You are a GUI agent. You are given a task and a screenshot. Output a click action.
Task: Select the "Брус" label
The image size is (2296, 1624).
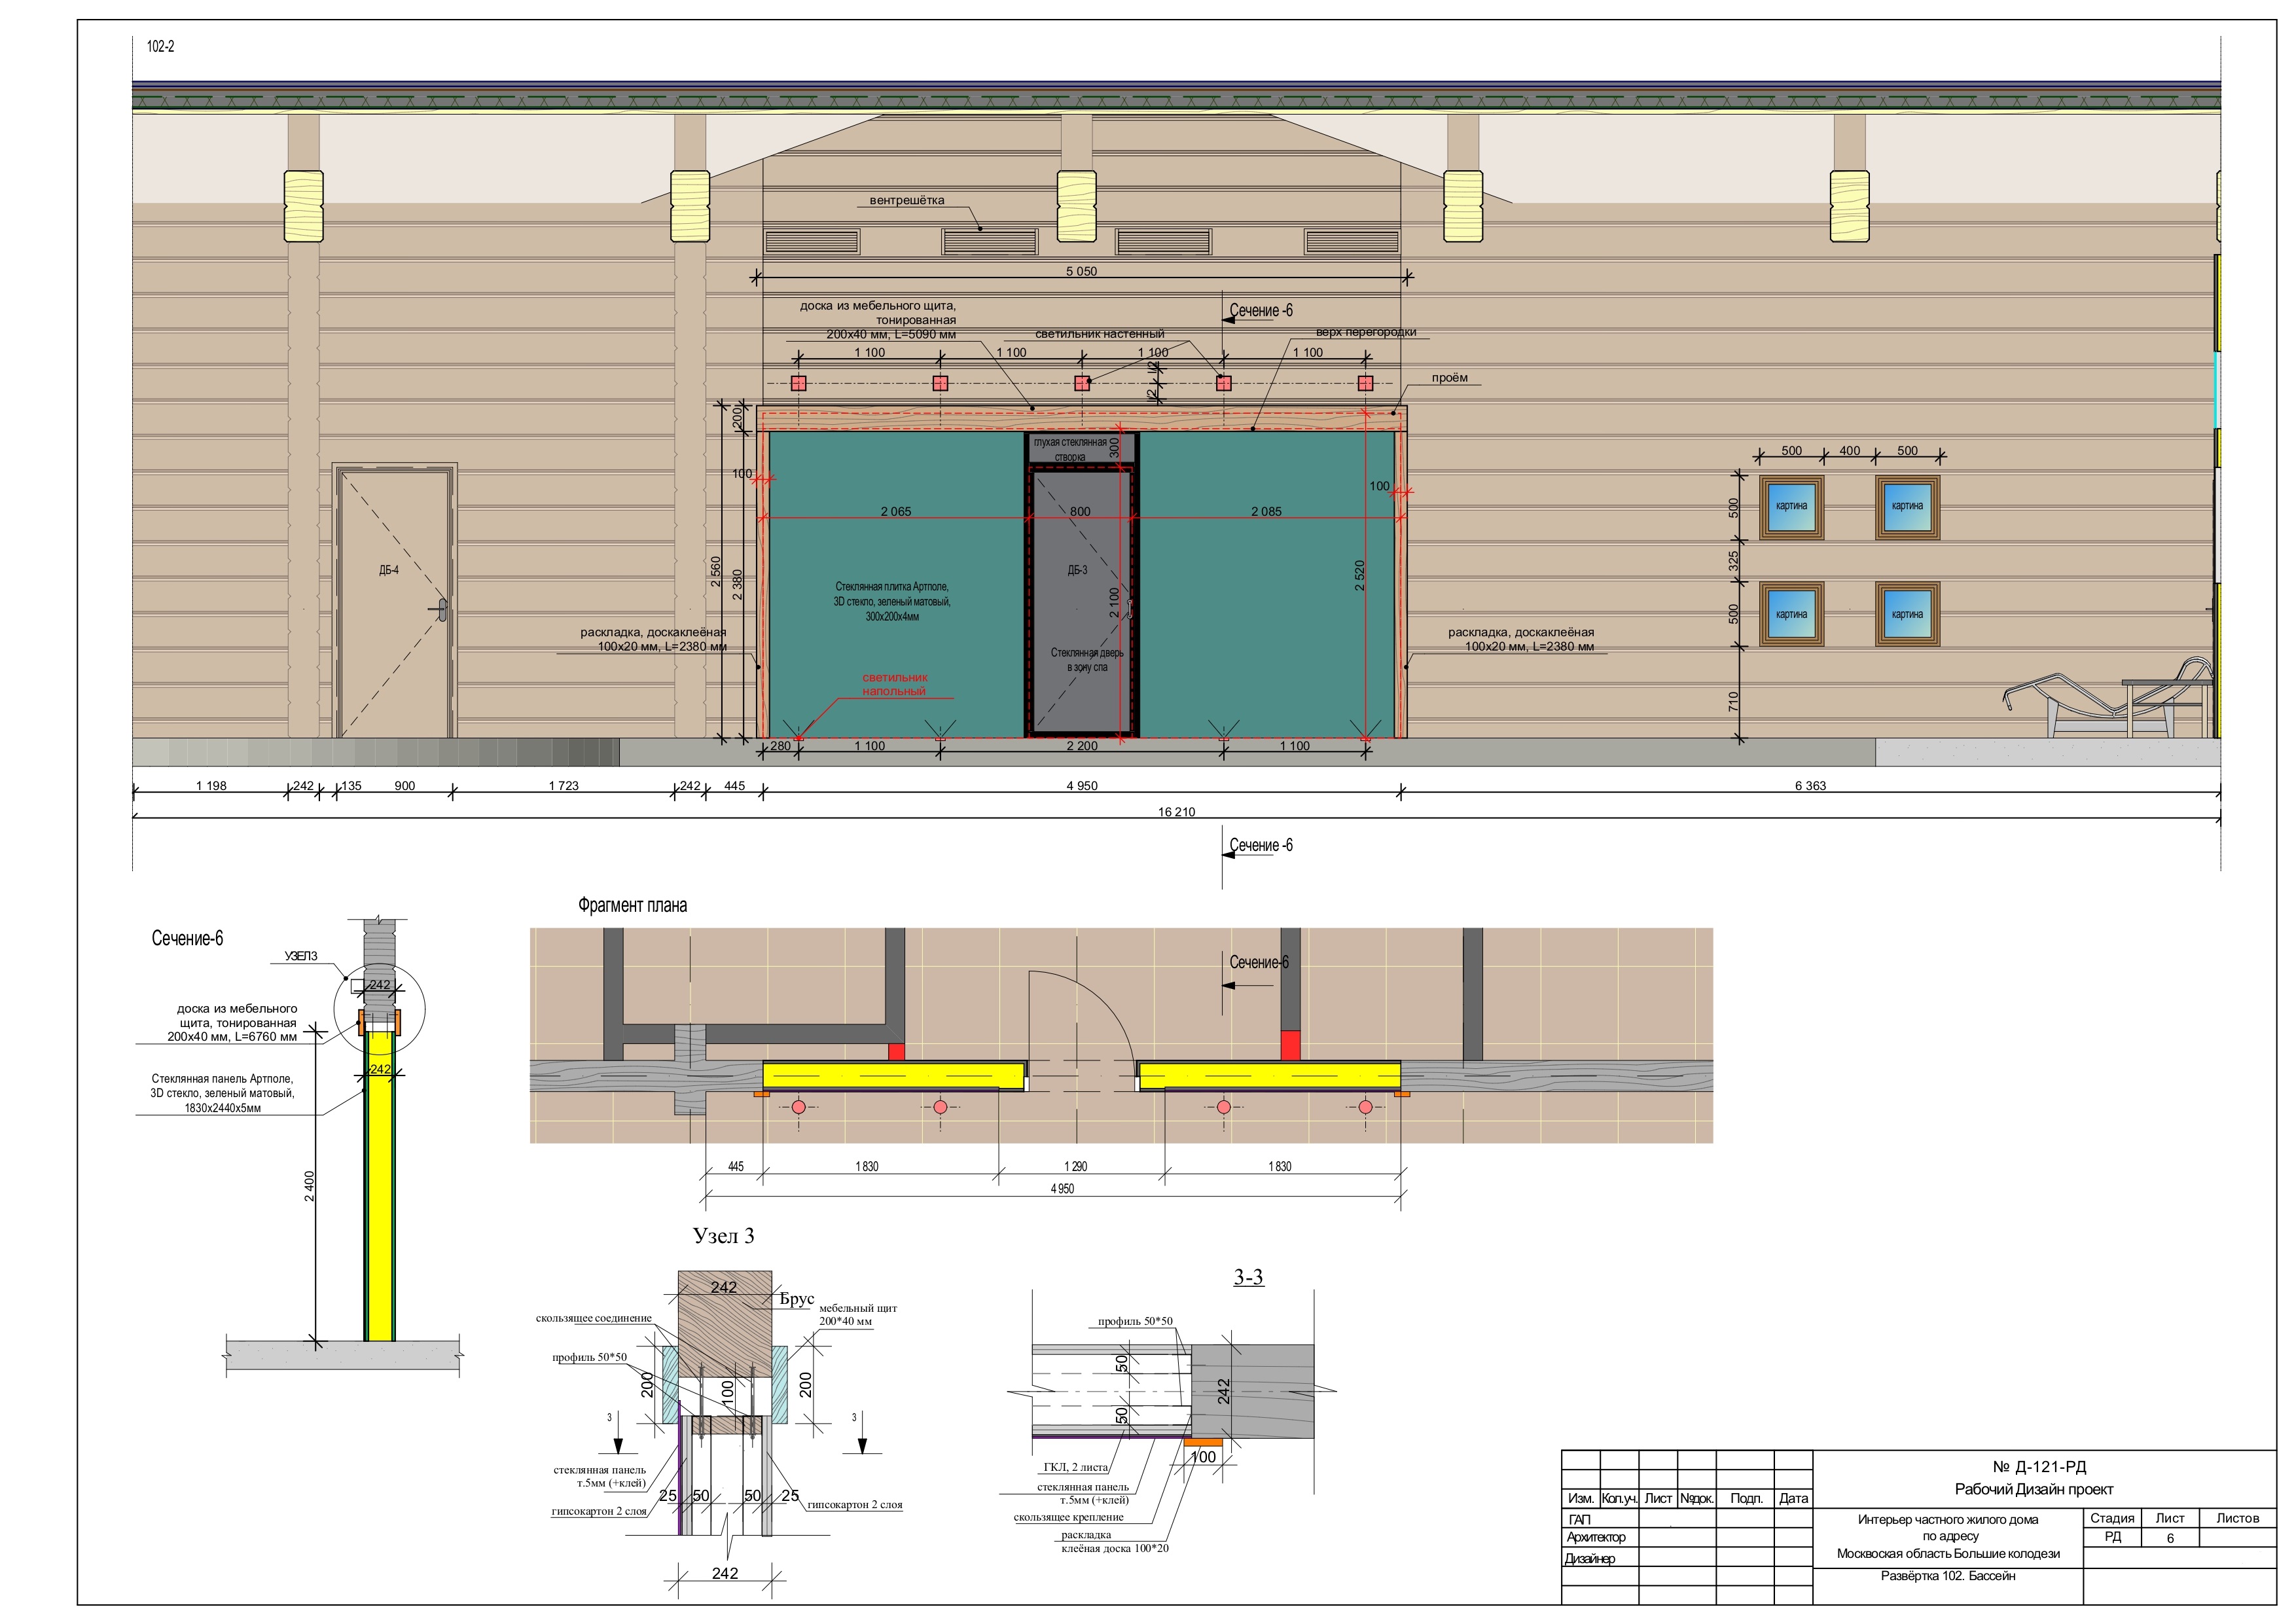(797, 1299)
